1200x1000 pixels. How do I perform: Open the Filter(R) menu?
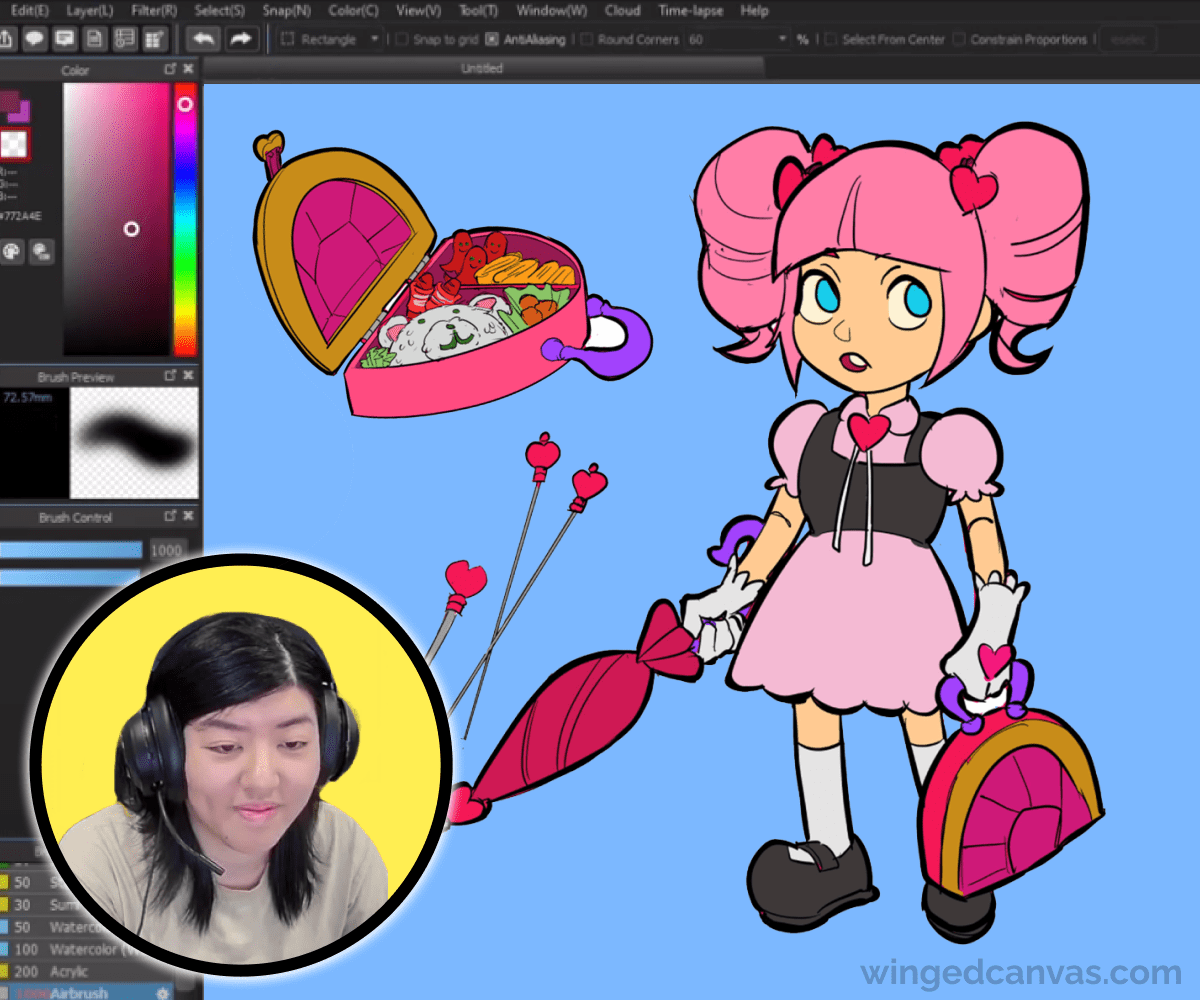154,11
